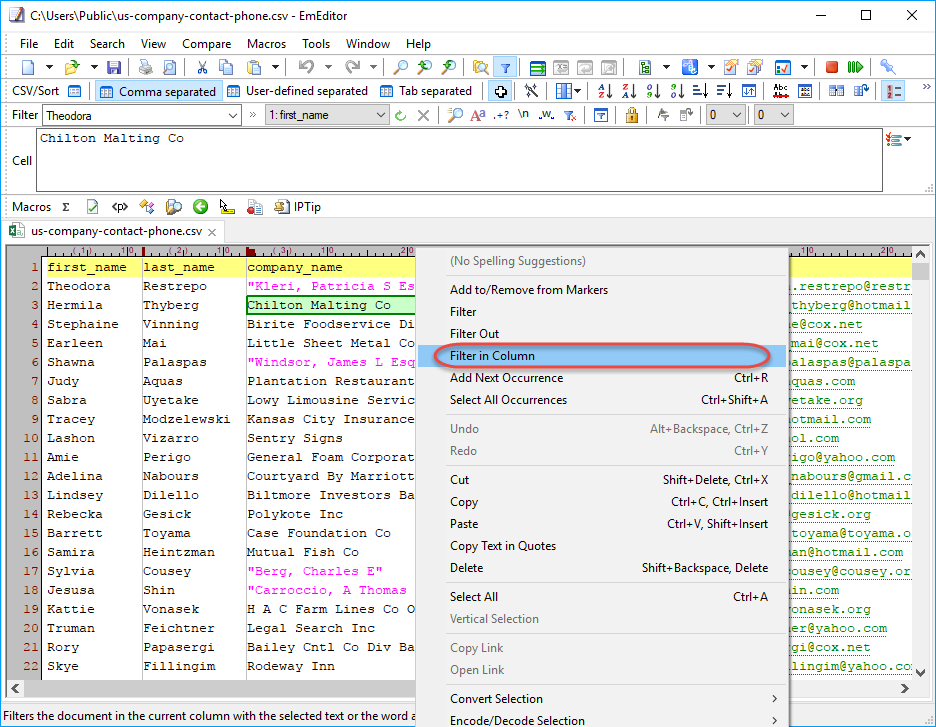936x727 pixels.
Task: Toggle the cell selection mode plus button
Action: point(500,91)
